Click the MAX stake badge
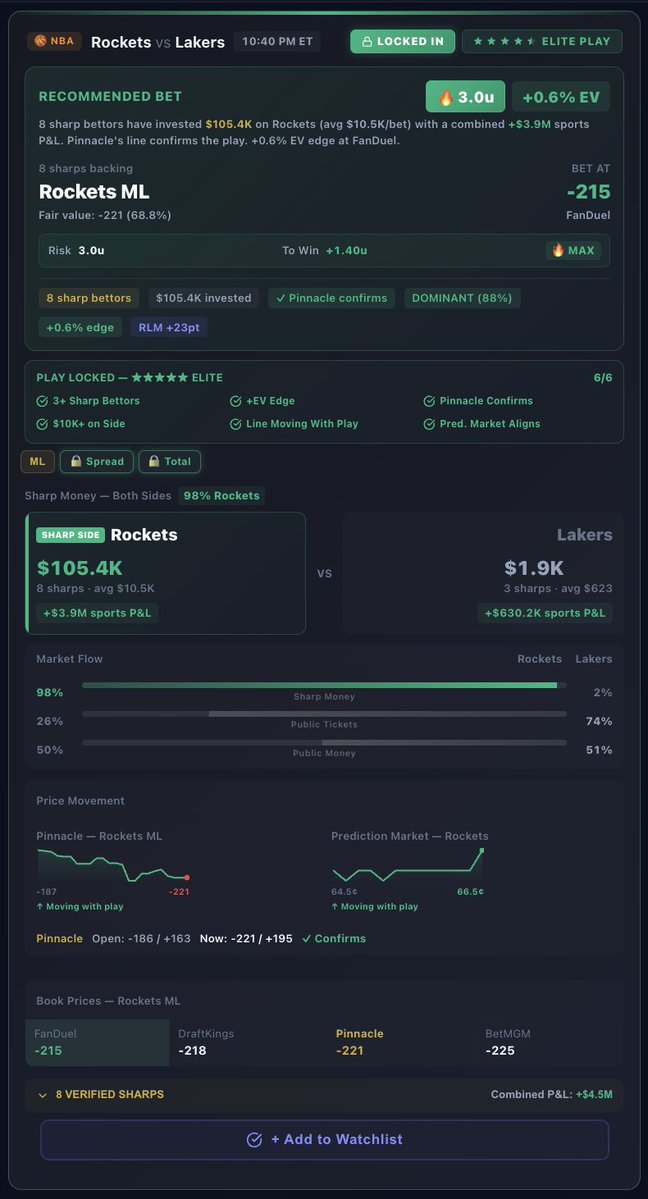Image resolution: width=648 pixels, height=1199 pixels. coord(573,250)
